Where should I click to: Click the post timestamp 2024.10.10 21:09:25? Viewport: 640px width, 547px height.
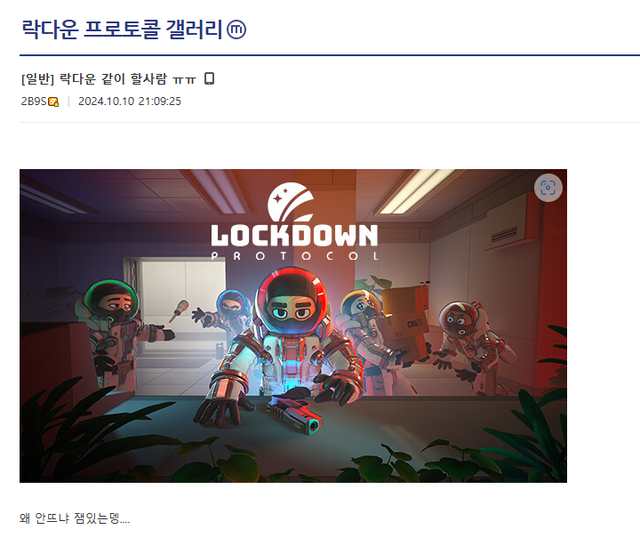point(129,101)
